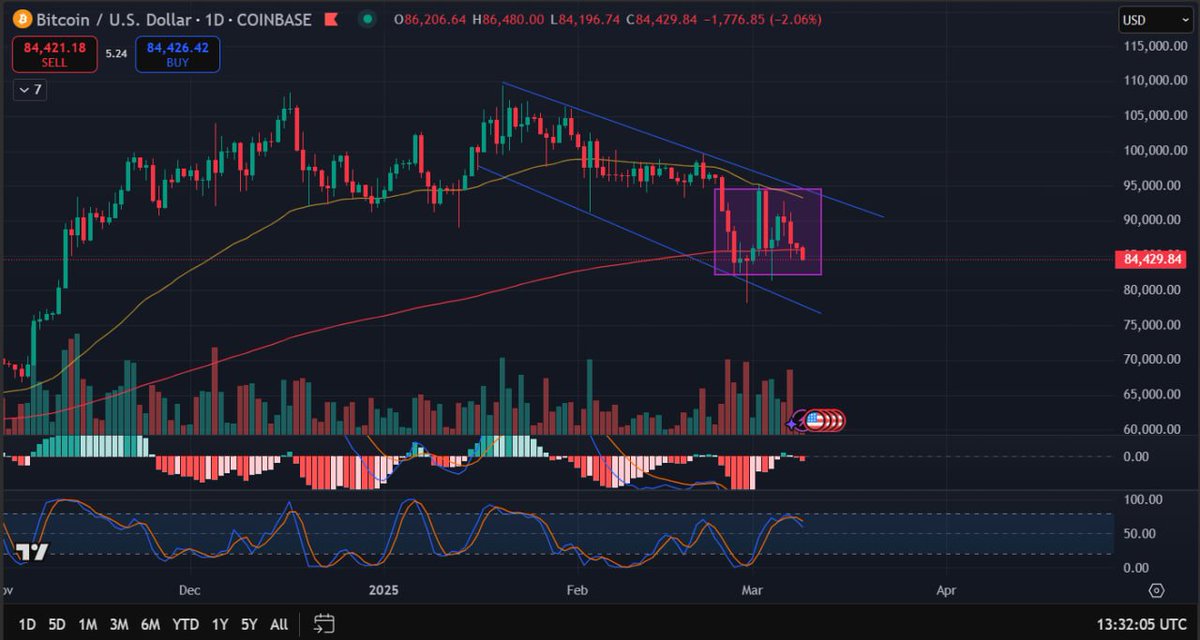Click the Dec label on time axis

click(190, 591)
